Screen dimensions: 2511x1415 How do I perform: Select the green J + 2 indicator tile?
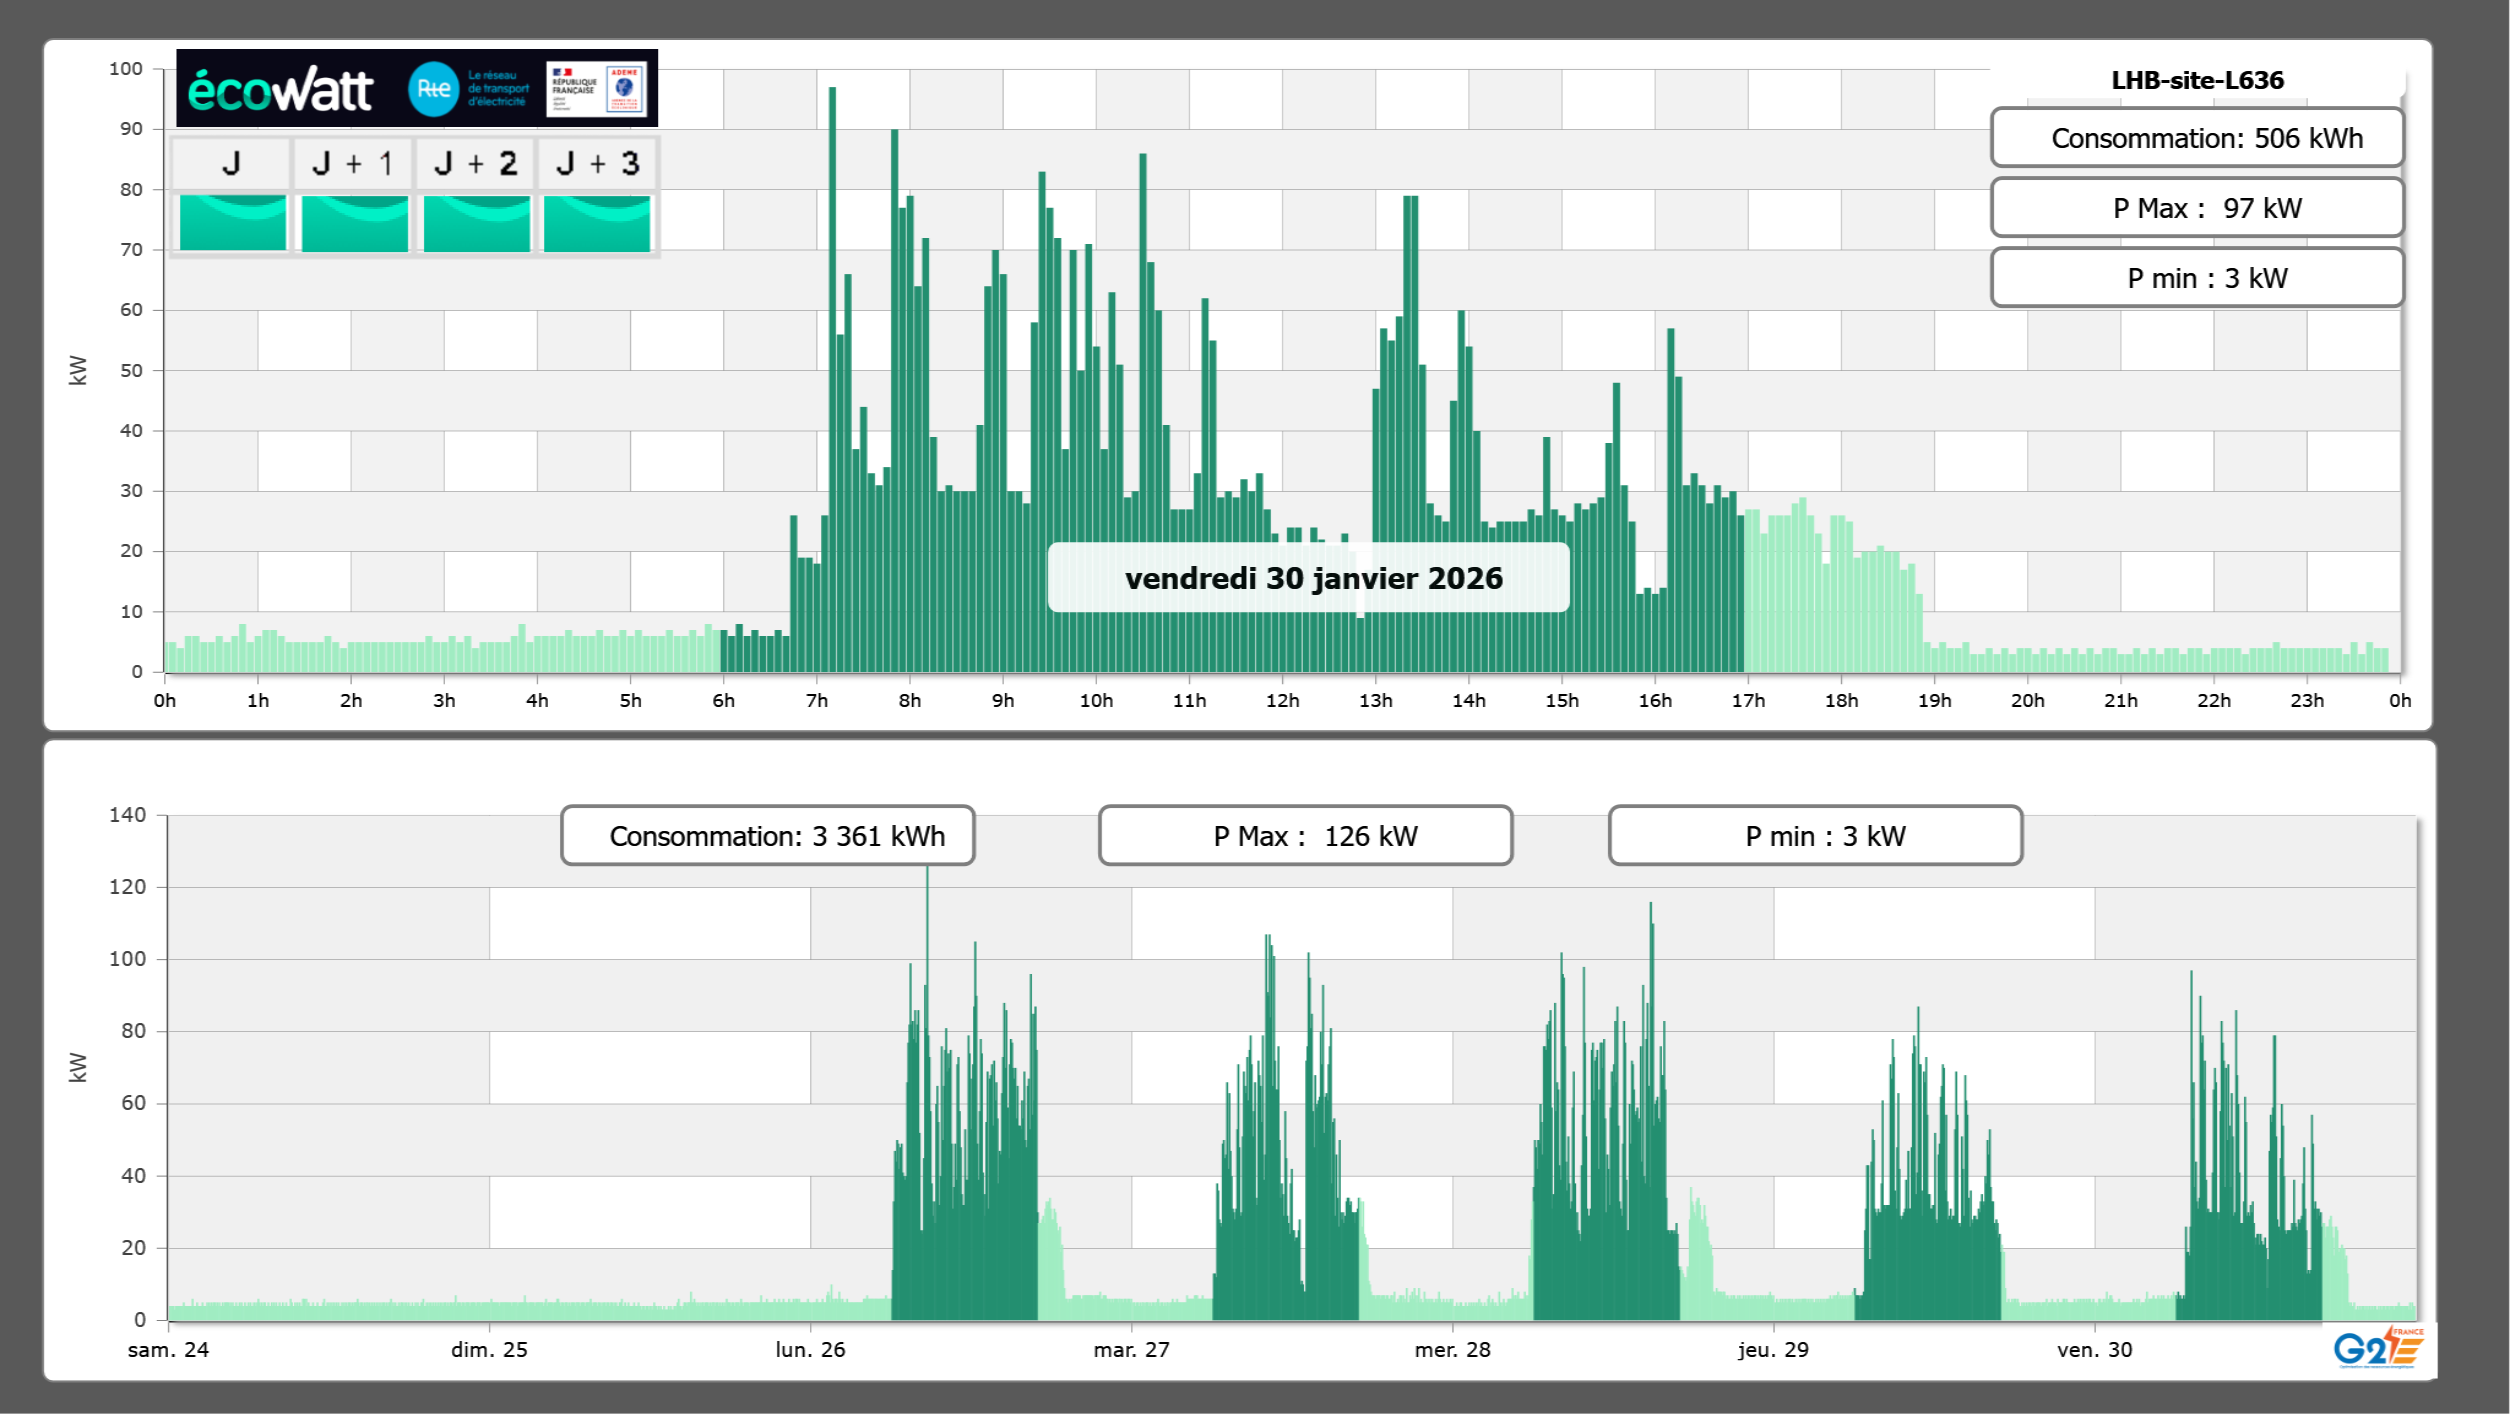point(476,223)
